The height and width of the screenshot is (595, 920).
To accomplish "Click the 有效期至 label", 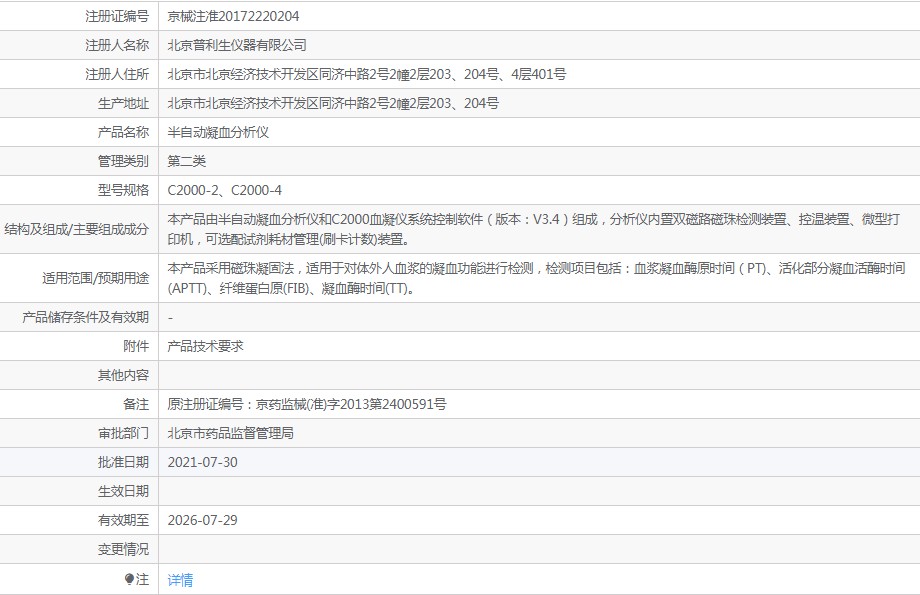I will pyautogui.click(x=123, y=520).
